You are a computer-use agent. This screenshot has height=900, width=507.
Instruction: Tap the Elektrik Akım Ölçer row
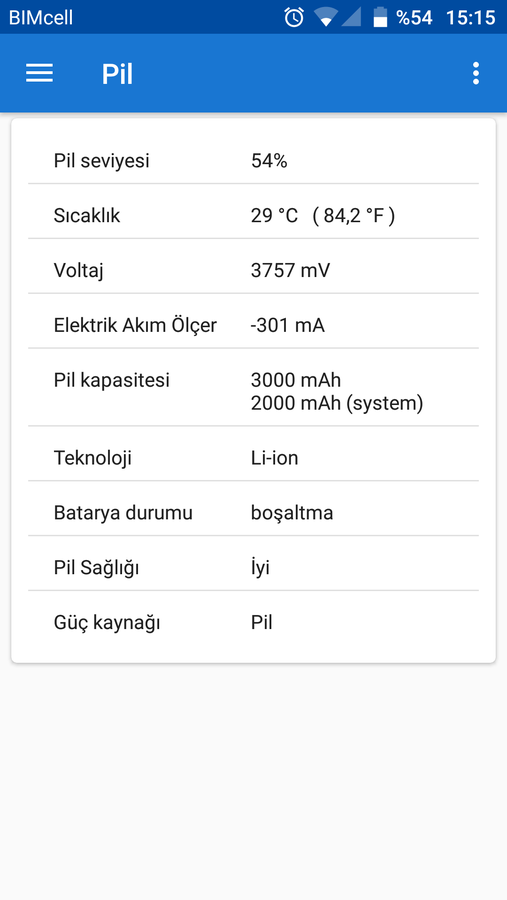click(253, 325)
